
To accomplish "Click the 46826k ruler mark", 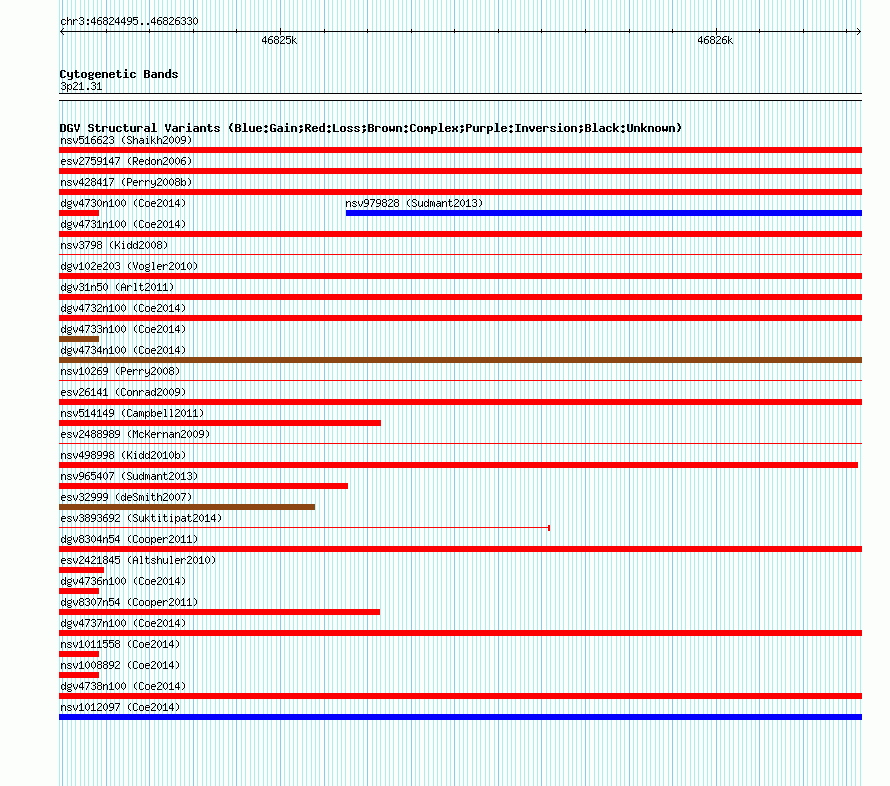I will (715, 40).
